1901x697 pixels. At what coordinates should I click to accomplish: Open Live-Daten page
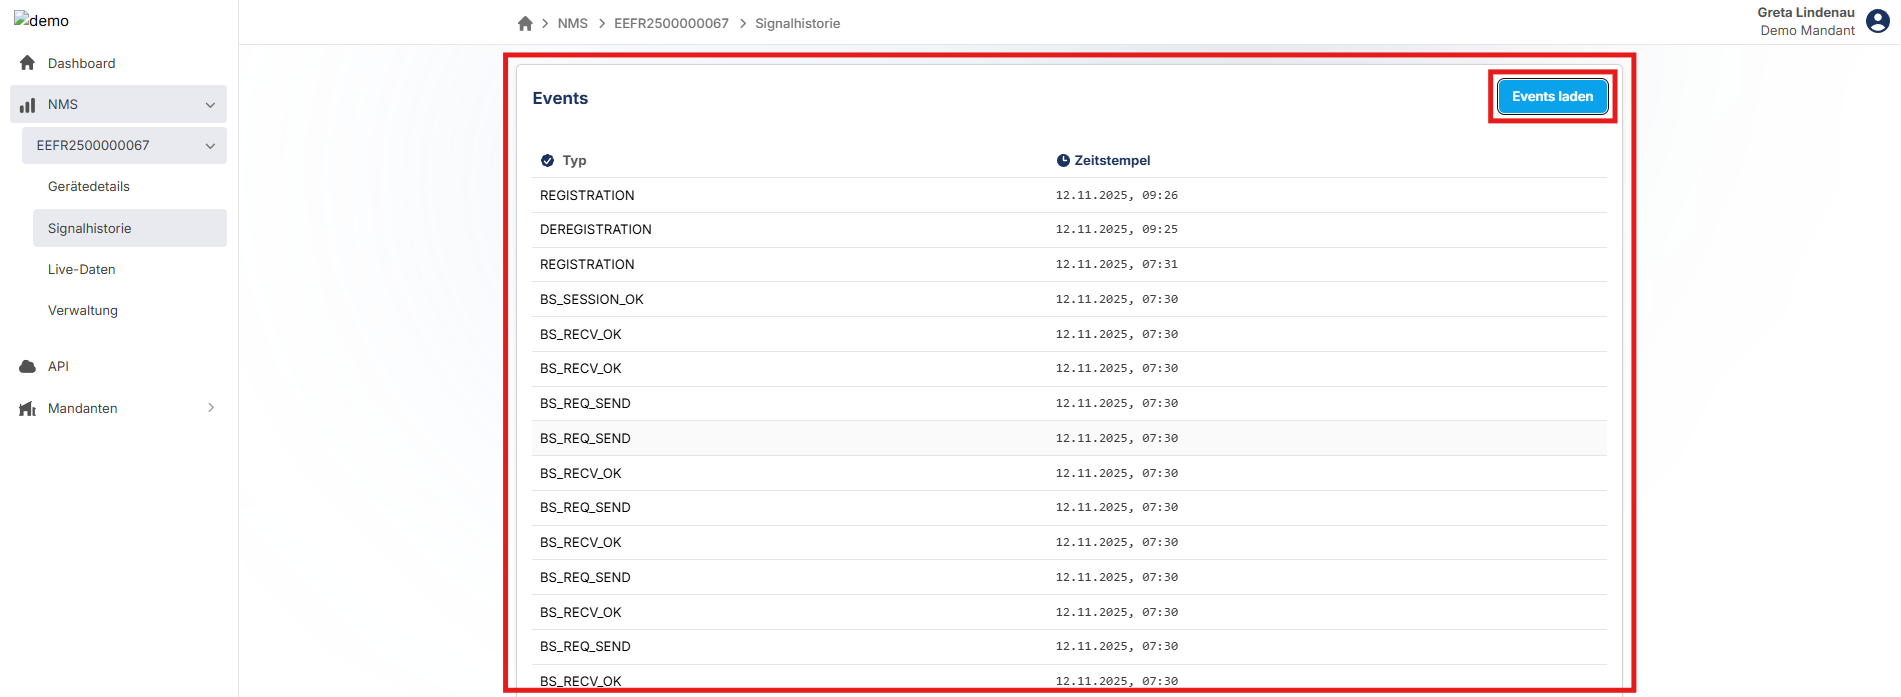(82, 269)
